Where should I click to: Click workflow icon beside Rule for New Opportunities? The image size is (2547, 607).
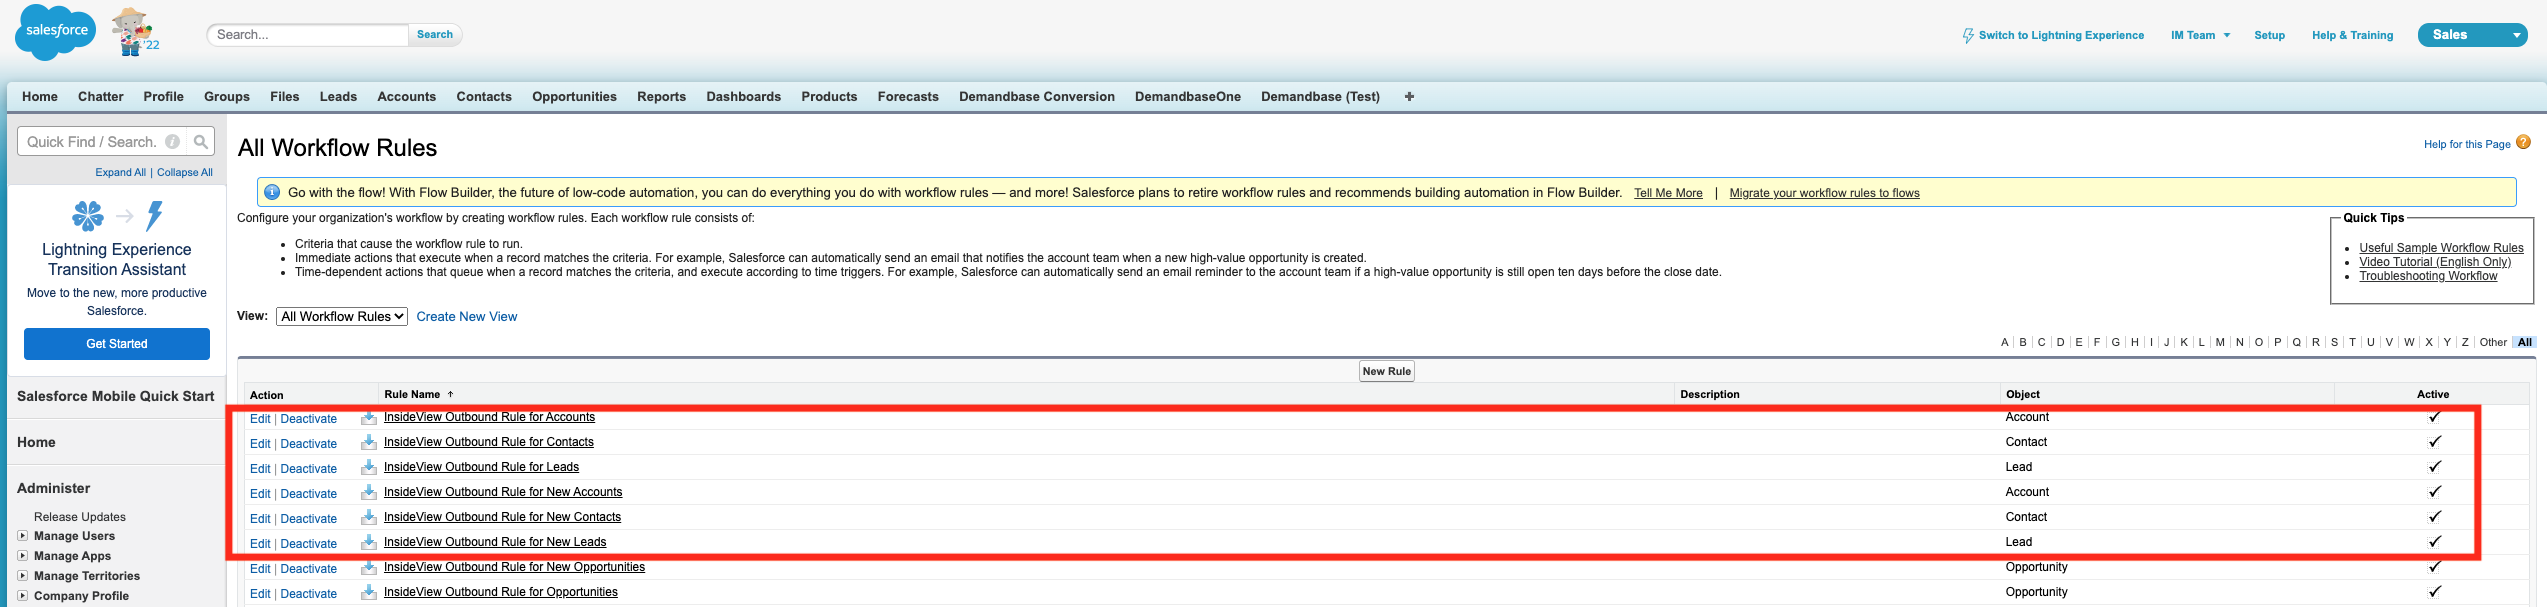coord(369,568)
